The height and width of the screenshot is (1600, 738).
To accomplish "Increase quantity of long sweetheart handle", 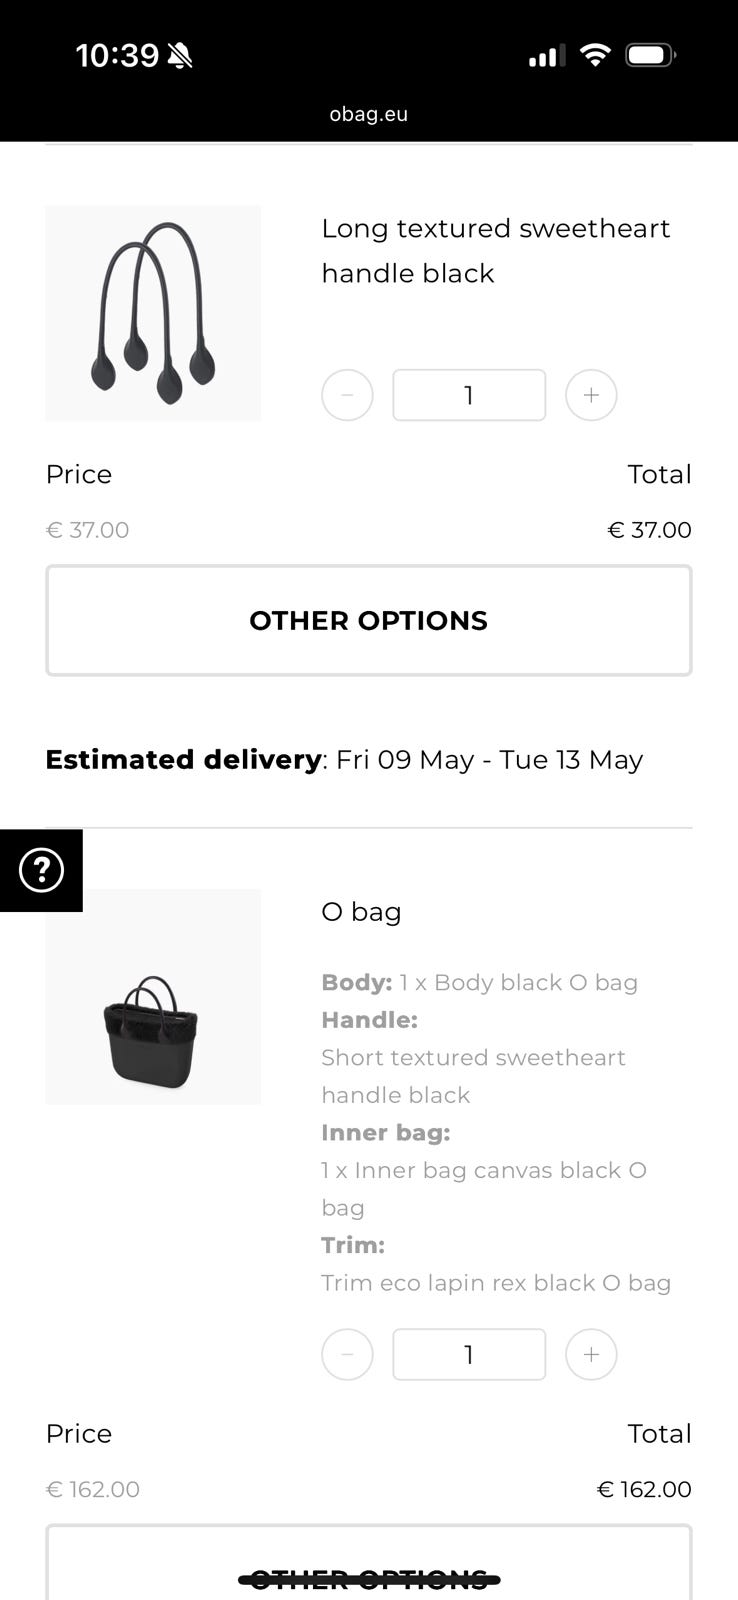I will point(591,395).
